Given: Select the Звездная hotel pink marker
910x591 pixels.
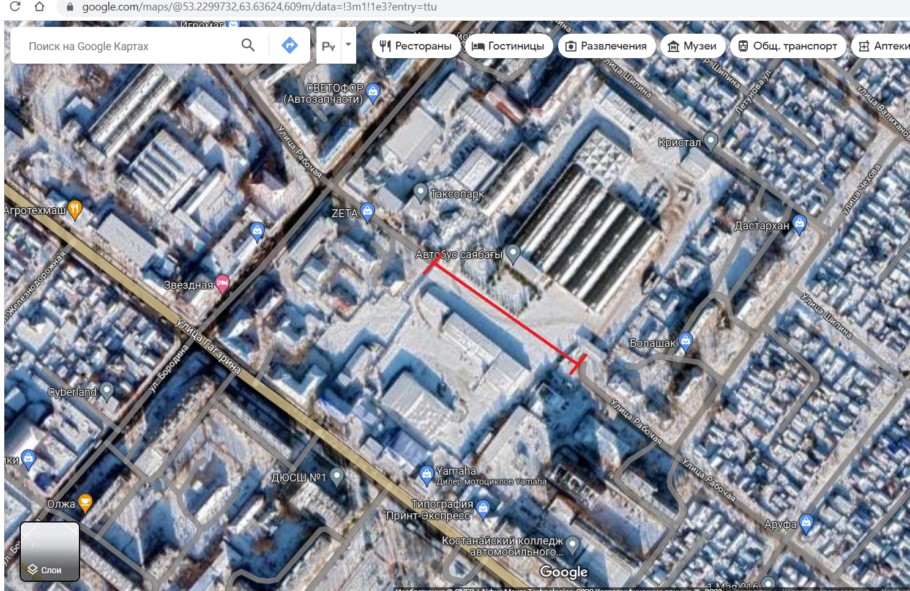Looking at the screenshot, I should coord(222,284).
